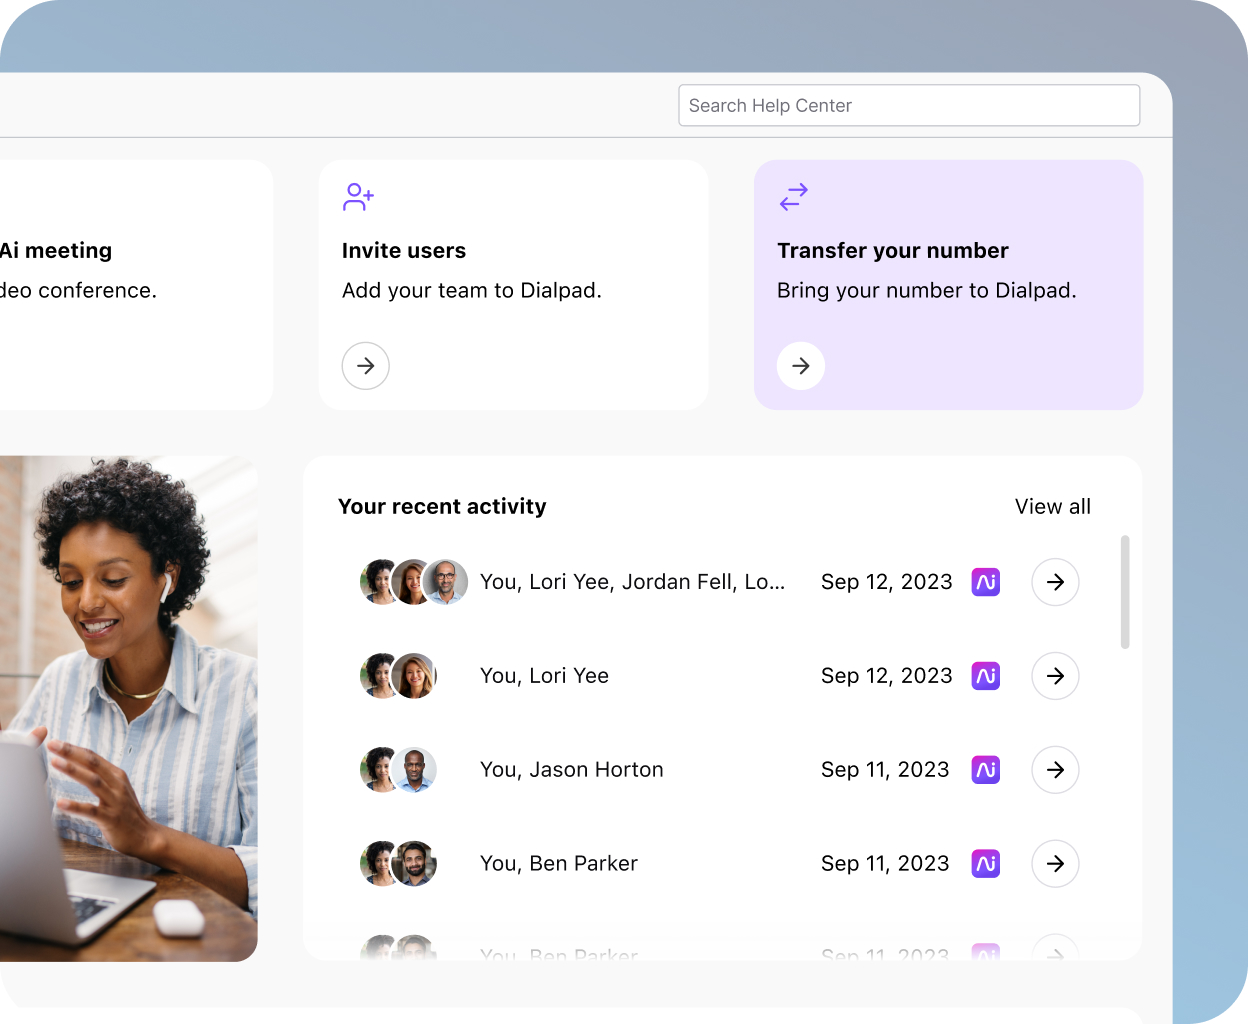Viewport: 1248px width, 1024px height.
Task: Click Ai icon in Lori Yee, Jordan Fell row
Action: click(x=986, y=582)
